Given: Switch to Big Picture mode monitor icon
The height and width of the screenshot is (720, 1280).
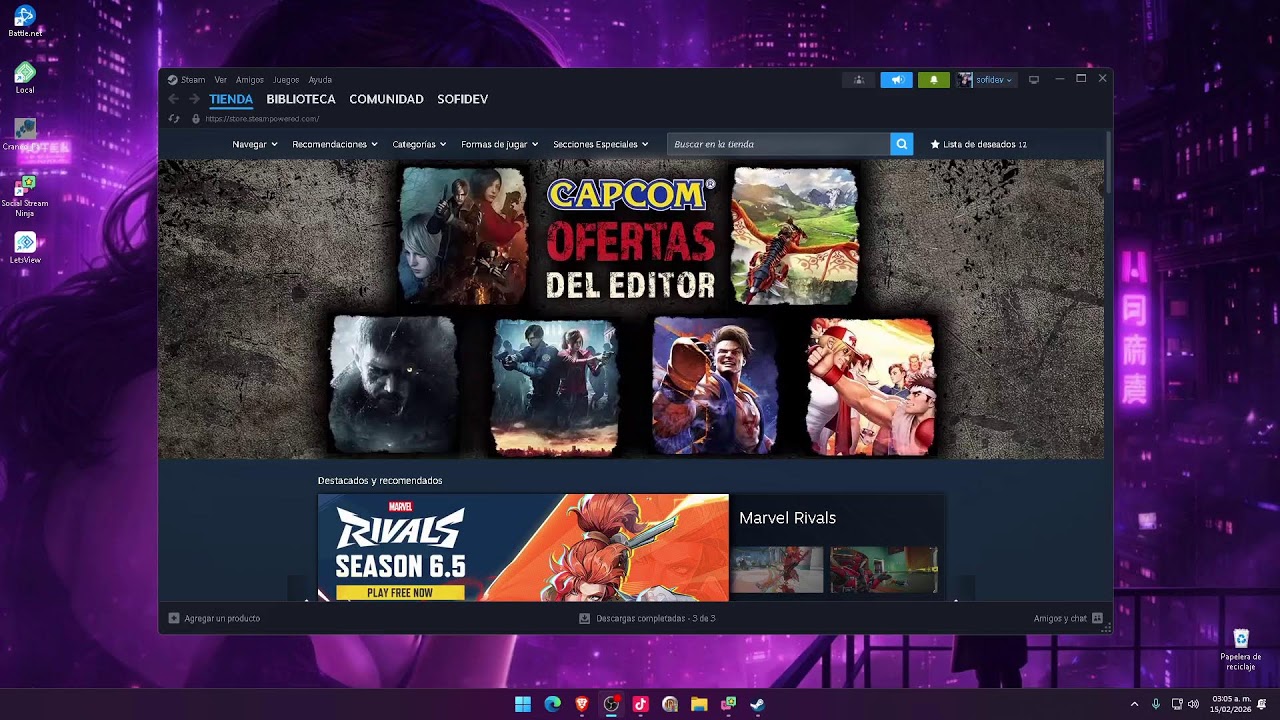Looking at the screenshot, I should (1034, 80).
